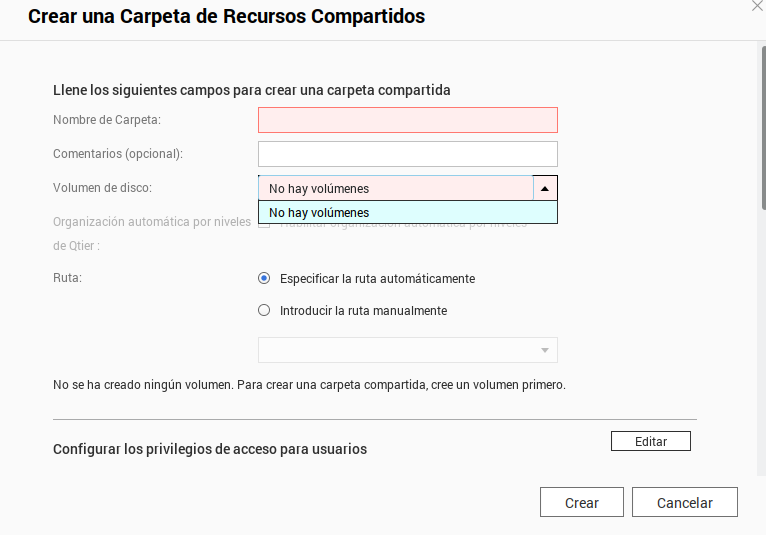Expand the manual path dropdown arrow
This screenshot has height=535, width=766.
[x=545, y=350]
